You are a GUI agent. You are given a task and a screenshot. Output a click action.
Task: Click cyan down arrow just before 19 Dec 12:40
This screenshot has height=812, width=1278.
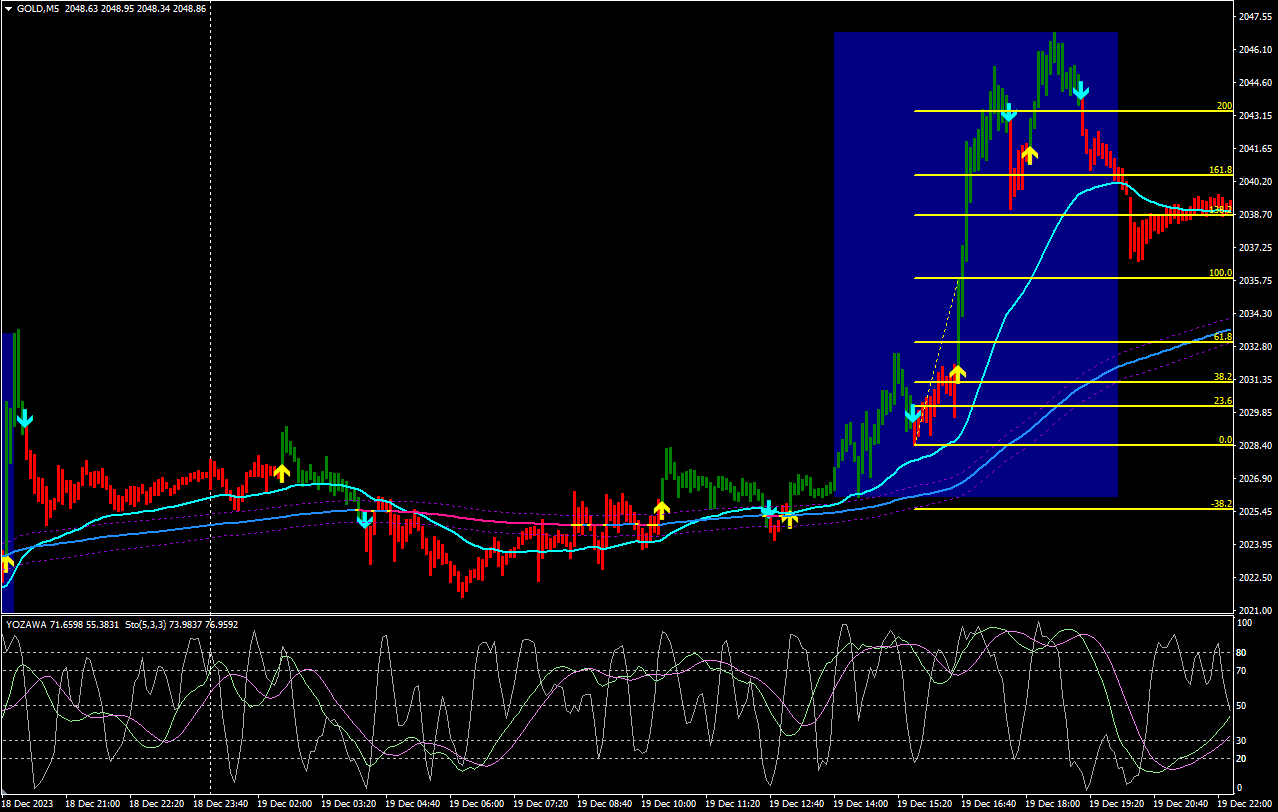tap(769, 510)
